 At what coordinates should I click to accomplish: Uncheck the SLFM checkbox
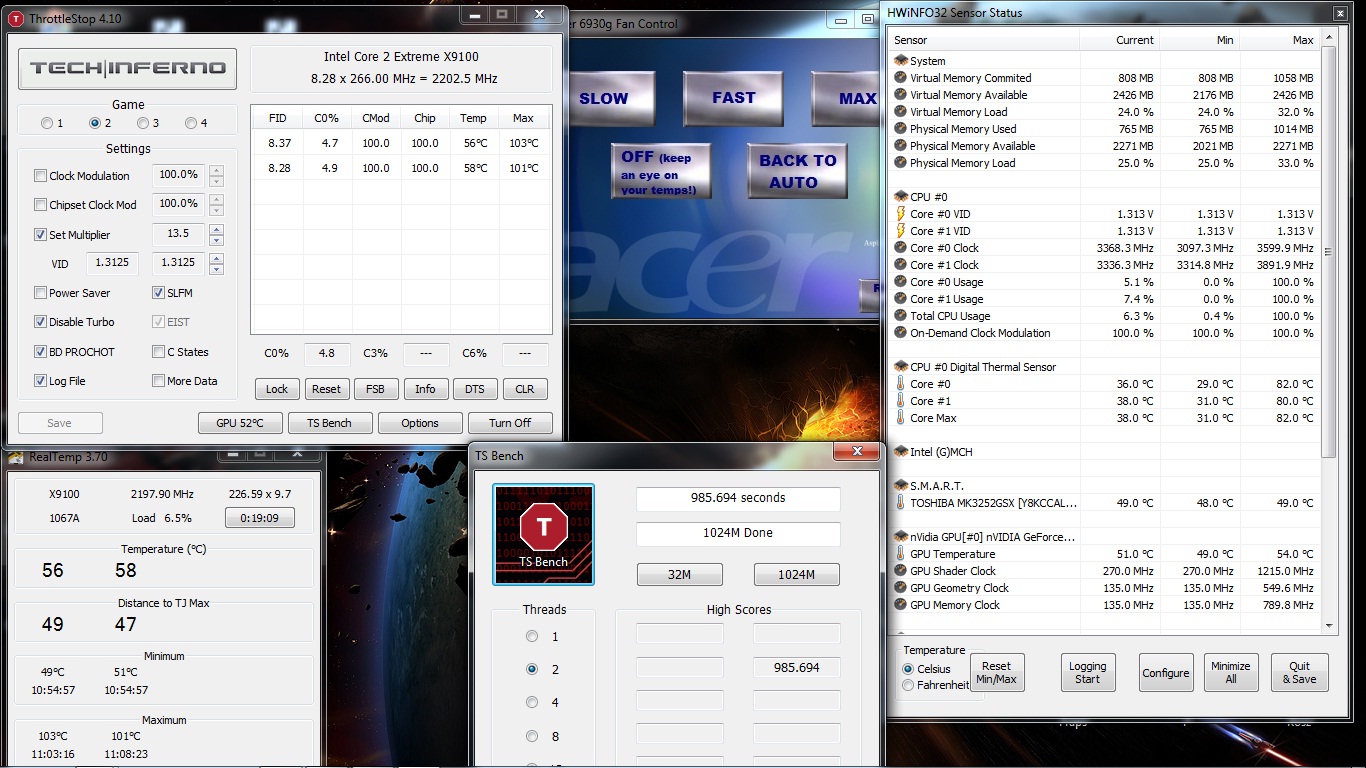pyautogui.click(x=159, y=293)
